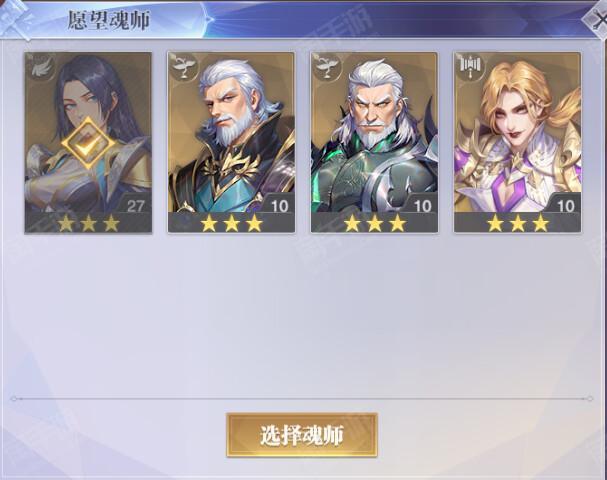Click the hammer icon on blonde character card

[x=469, y=67]
